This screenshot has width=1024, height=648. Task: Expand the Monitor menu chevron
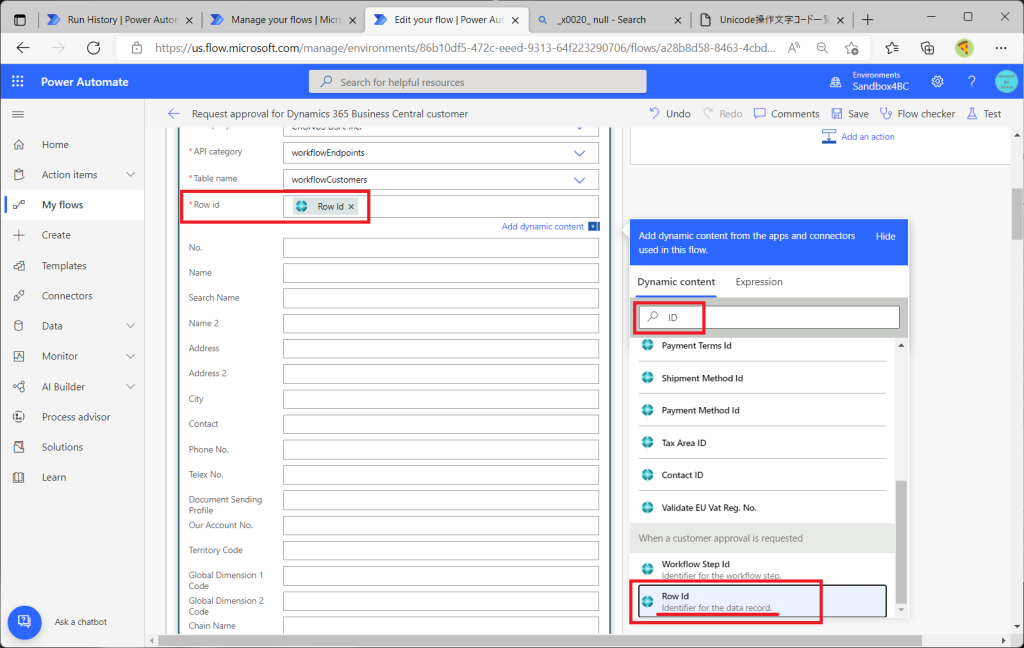[131, 356]
